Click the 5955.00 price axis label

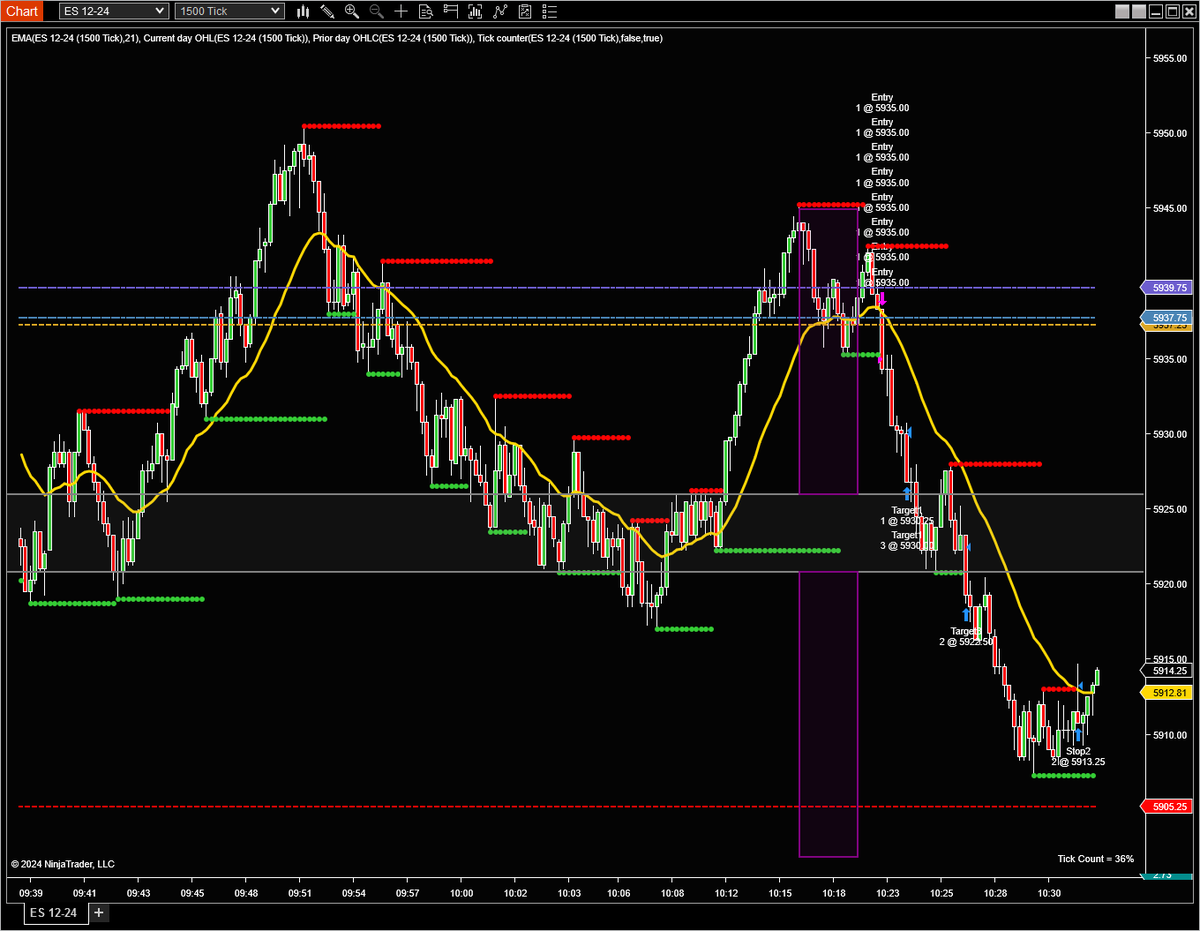(x=1168, y=58)
